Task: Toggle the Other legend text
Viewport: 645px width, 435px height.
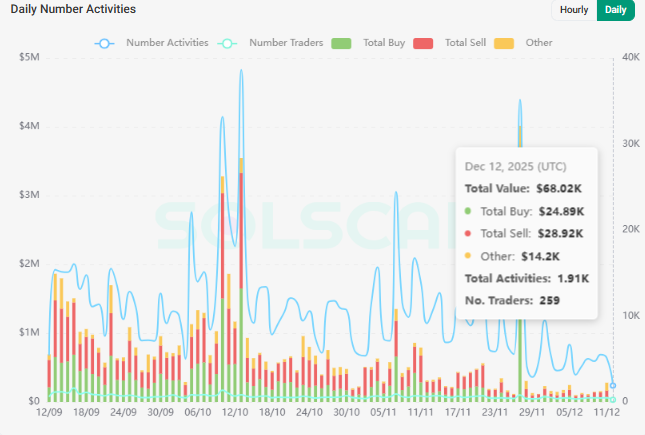Action: coord(538,43)
